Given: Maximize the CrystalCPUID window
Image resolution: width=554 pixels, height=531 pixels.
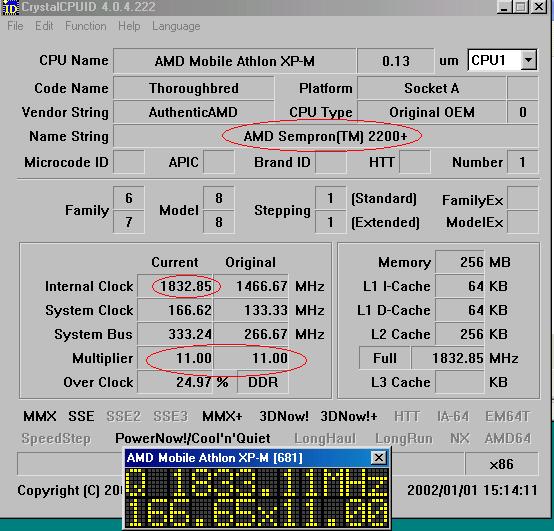Looking at the screenshot, I should pos(521,7).
